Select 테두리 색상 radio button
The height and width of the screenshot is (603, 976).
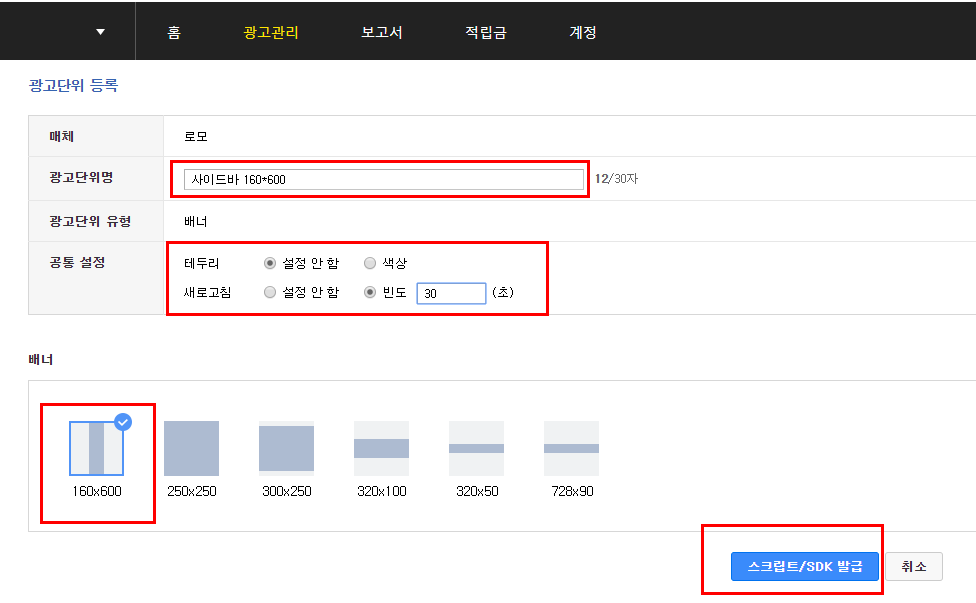coord(370,263)
